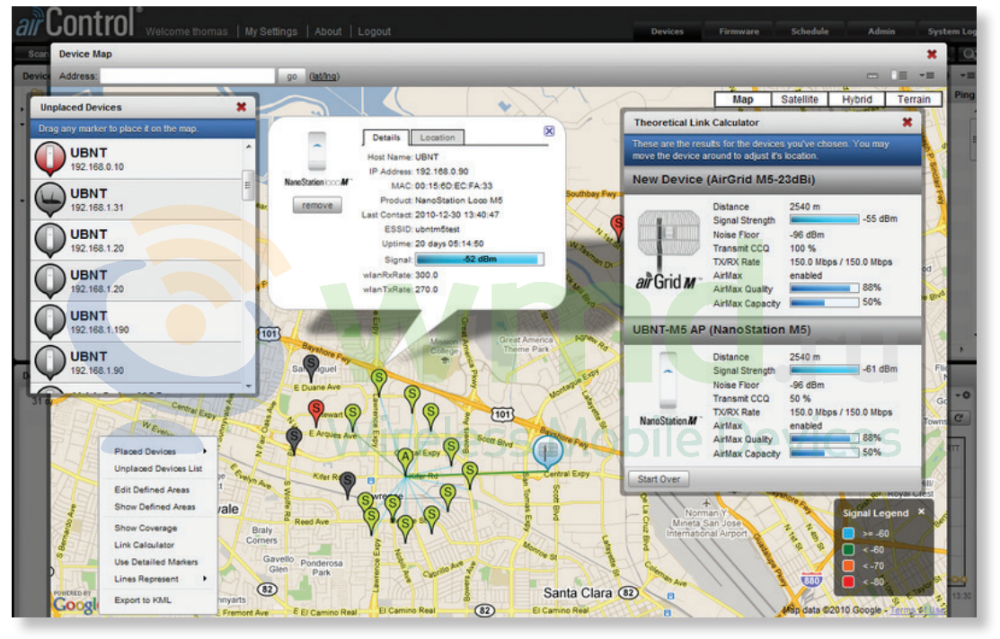
Task: Choose Unplaced Devices List from the context menu
Action: pos(158,469)
